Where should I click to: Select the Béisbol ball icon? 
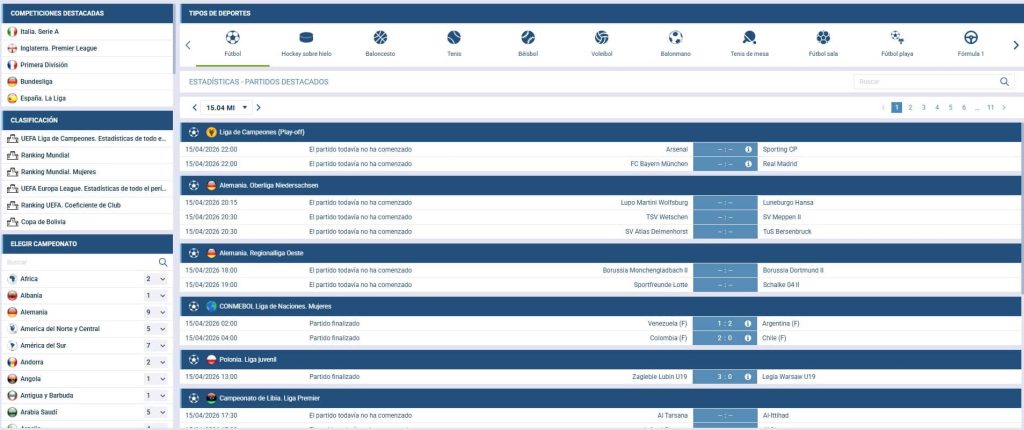click(x=528, y=37)
